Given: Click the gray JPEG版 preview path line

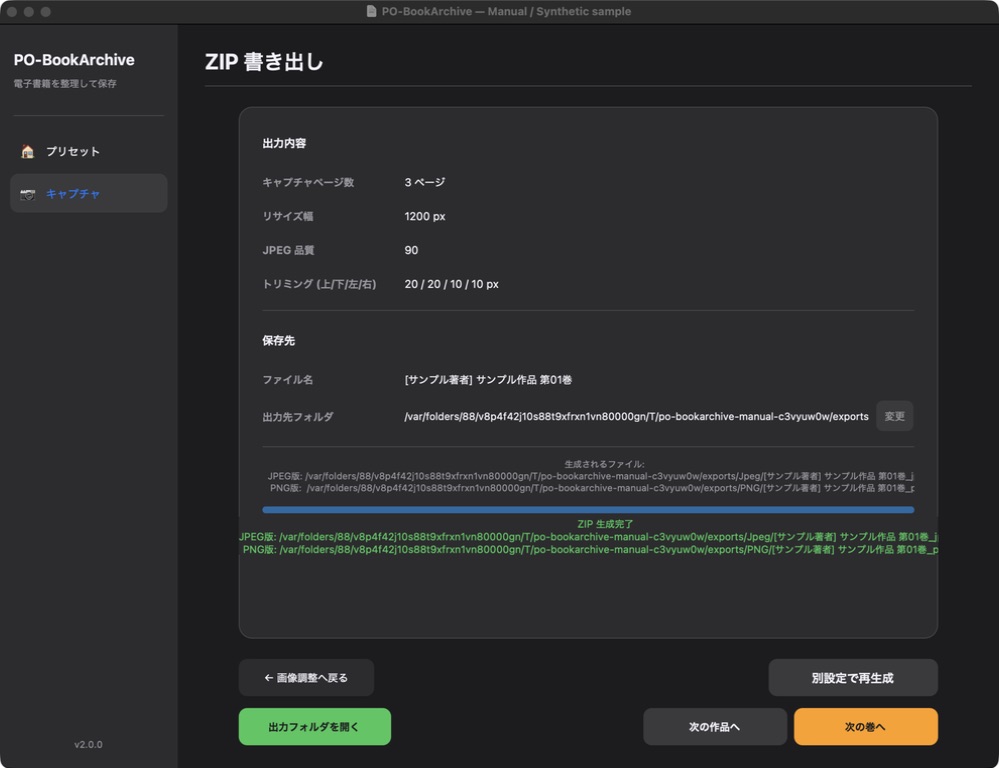Looking at the screenshot, I should [591, 476].
